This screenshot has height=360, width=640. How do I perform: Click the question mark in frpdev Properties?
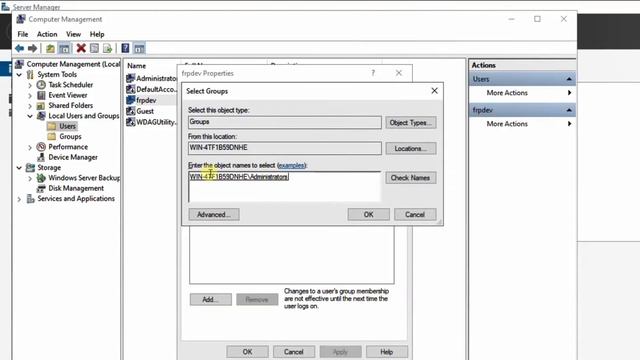pos(373,73)
